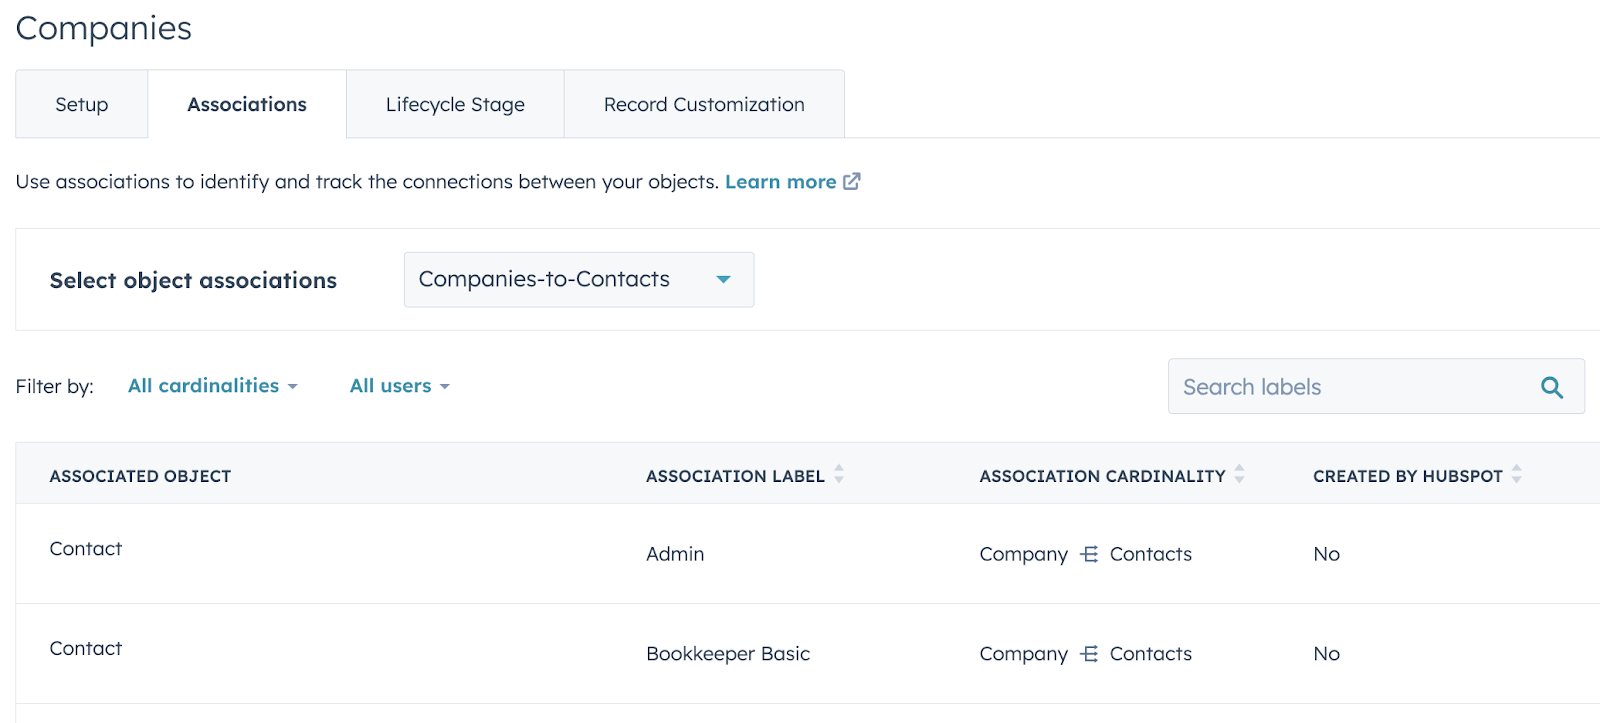Click the cardinality icon in Admin row
Screen dimensions: 1600x723
tap(1089, 554)
